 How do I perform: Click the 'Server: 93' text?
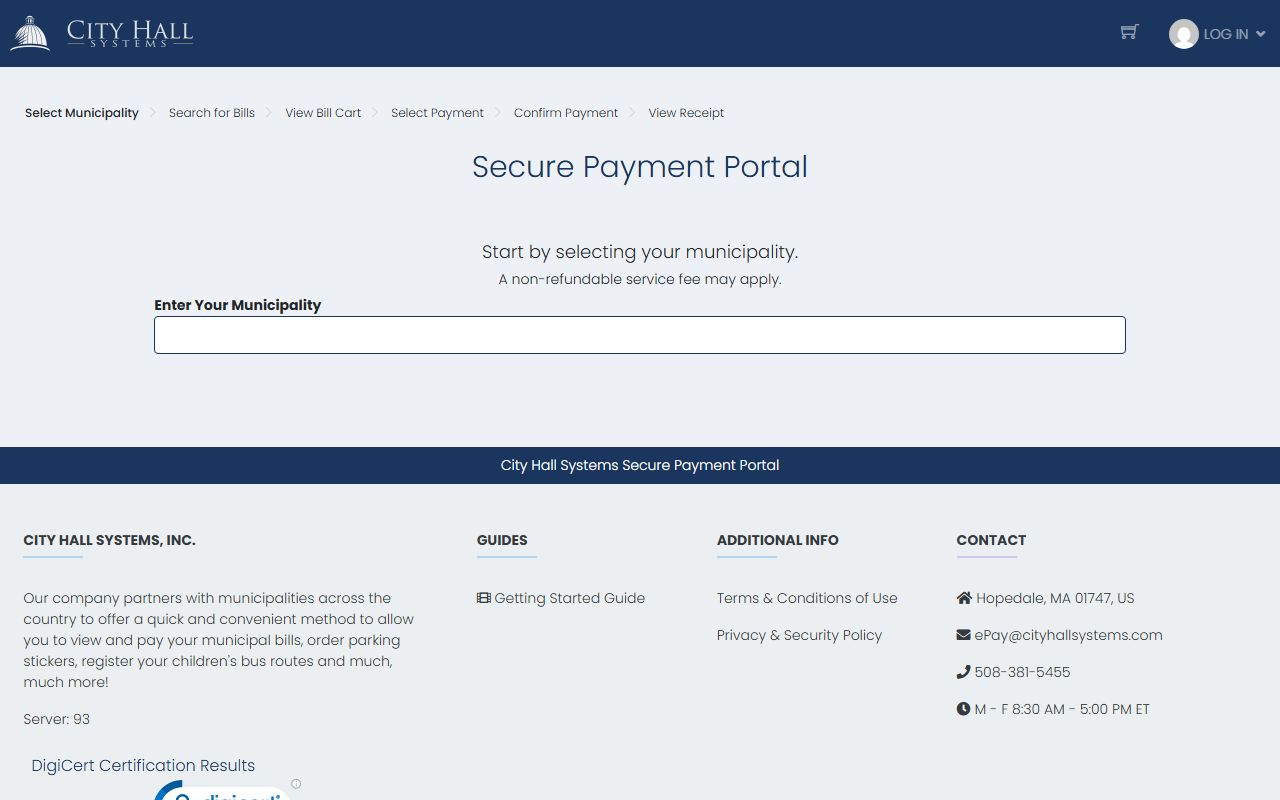pos(57,719)
